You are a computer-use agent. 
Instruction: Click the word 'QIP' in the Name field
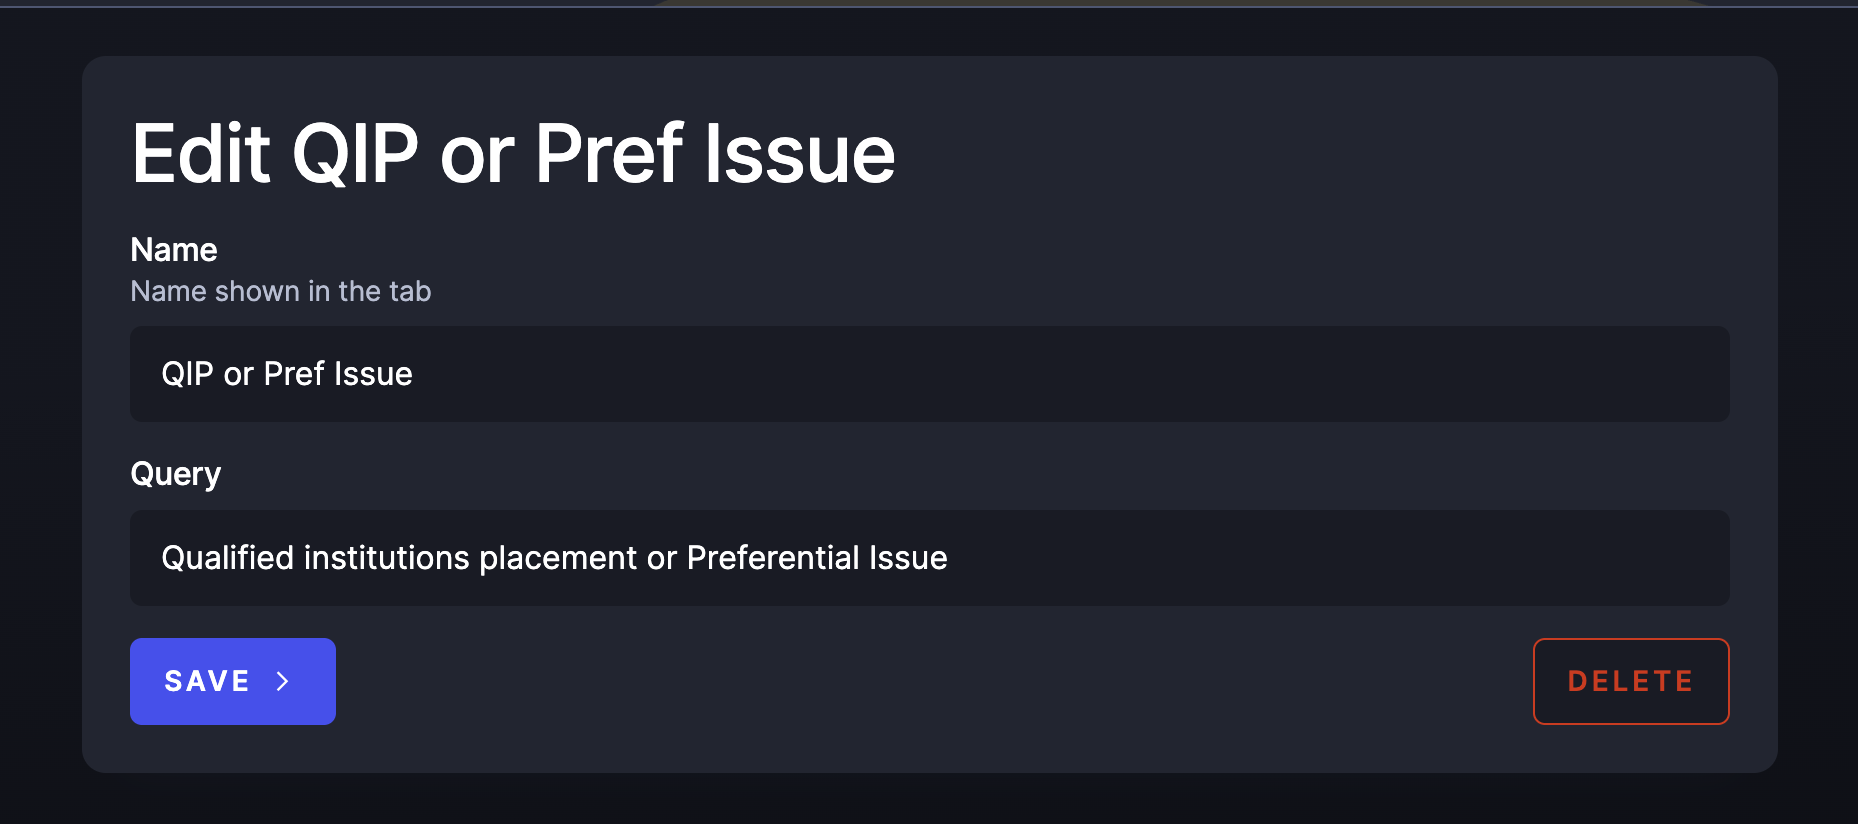(x=188, y=374)
